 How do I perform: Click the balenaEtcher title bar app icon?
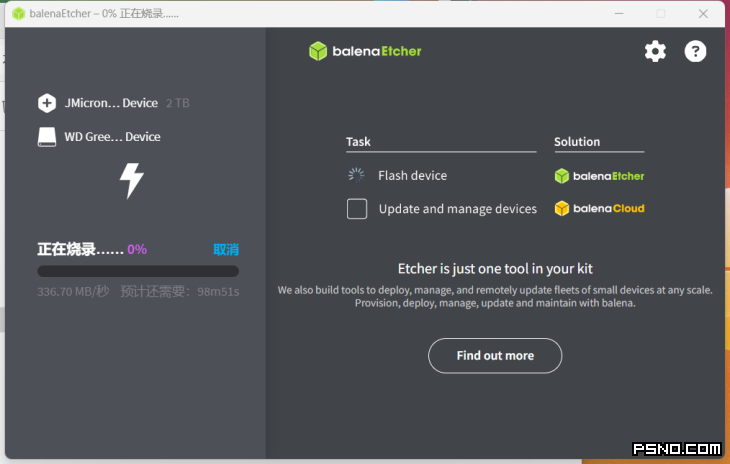click(19, 13)
